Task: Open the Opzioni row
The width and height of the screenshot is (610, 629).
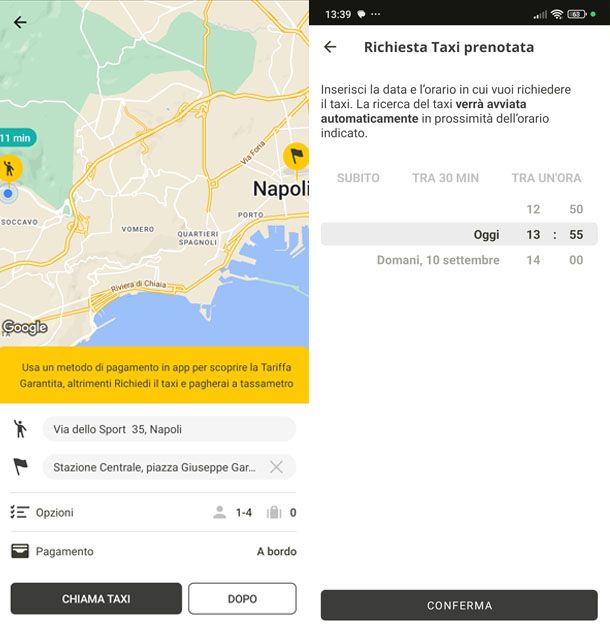Action: point(154,512)
